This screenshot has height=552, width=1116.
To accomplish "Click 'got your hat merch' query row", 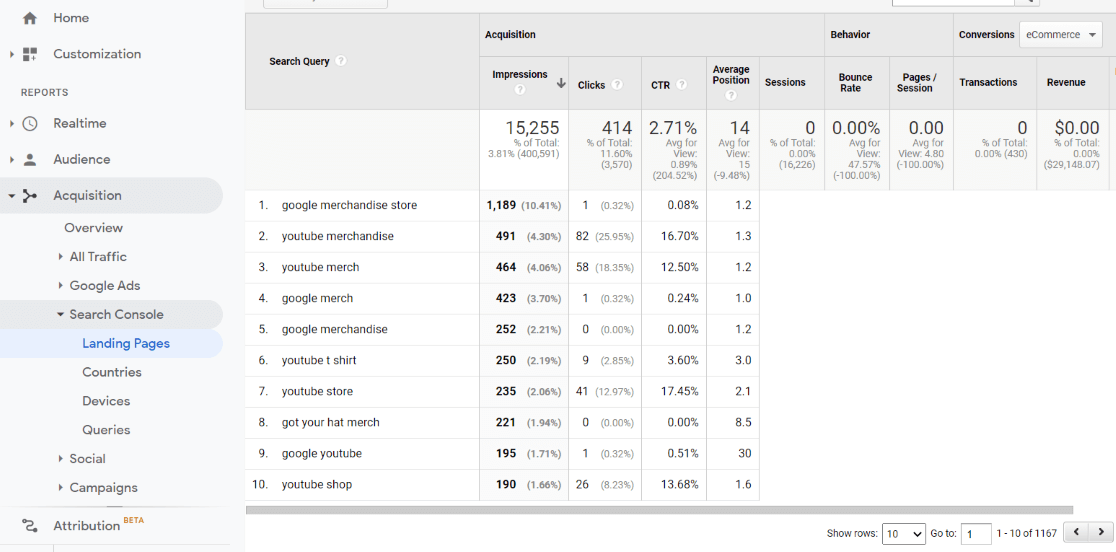I will tap(330, 423).
